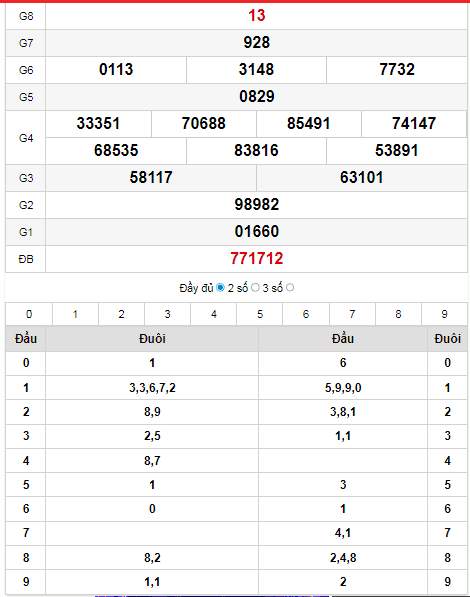Choose digit filter tab 2
Viewport: 470px width, 597px height.
pos(121,314)
